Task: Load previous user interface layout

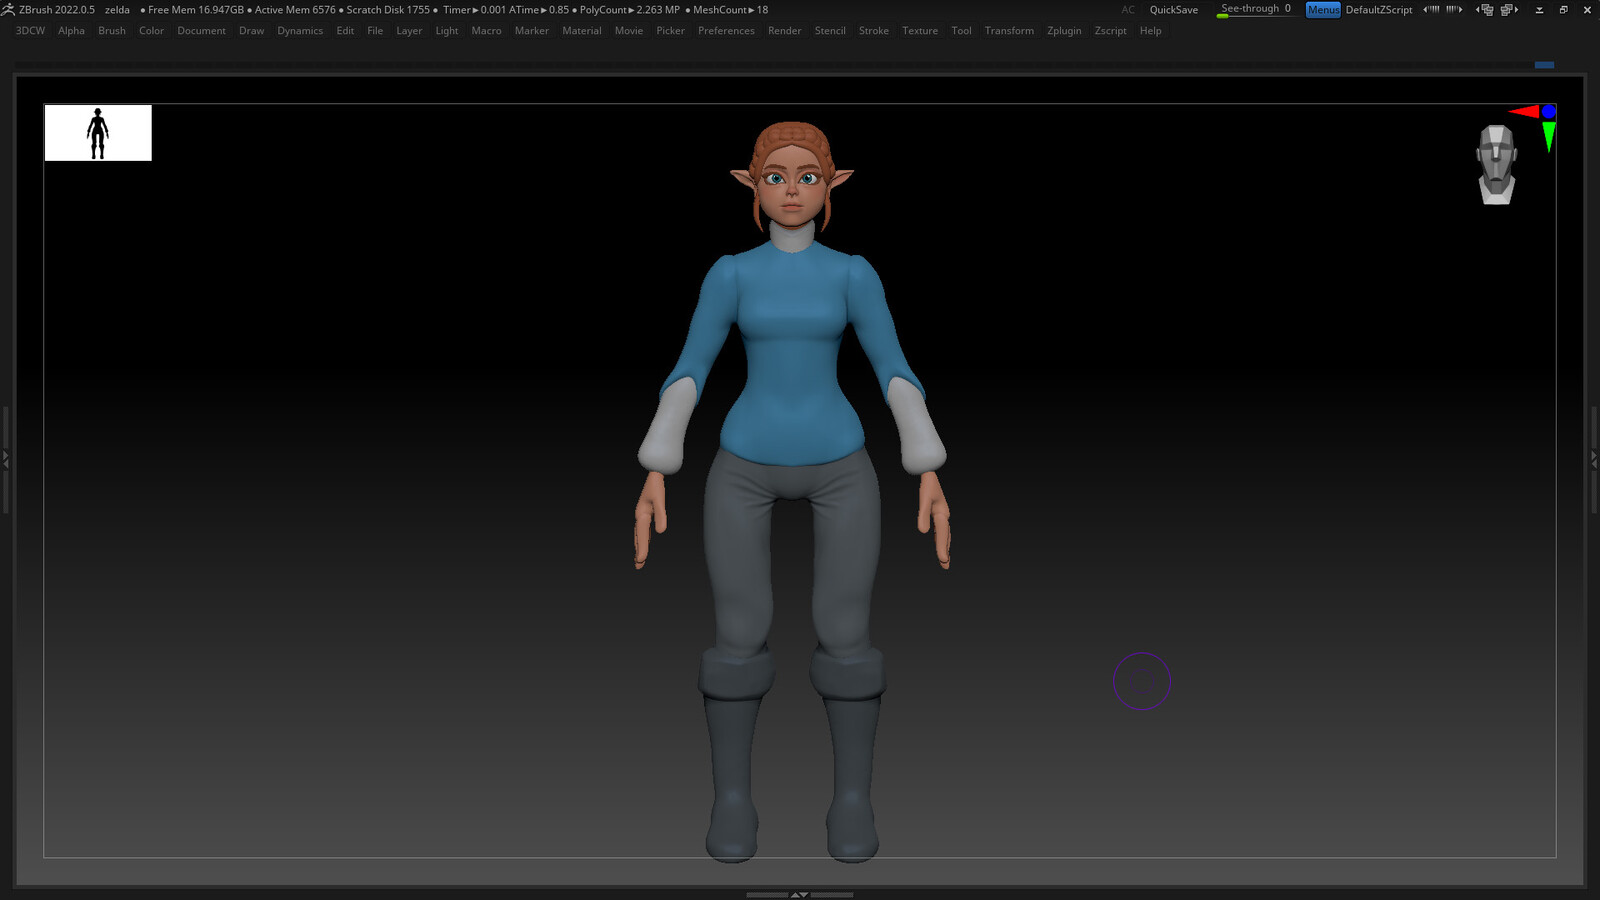Action: click(x=1485, y=9)
